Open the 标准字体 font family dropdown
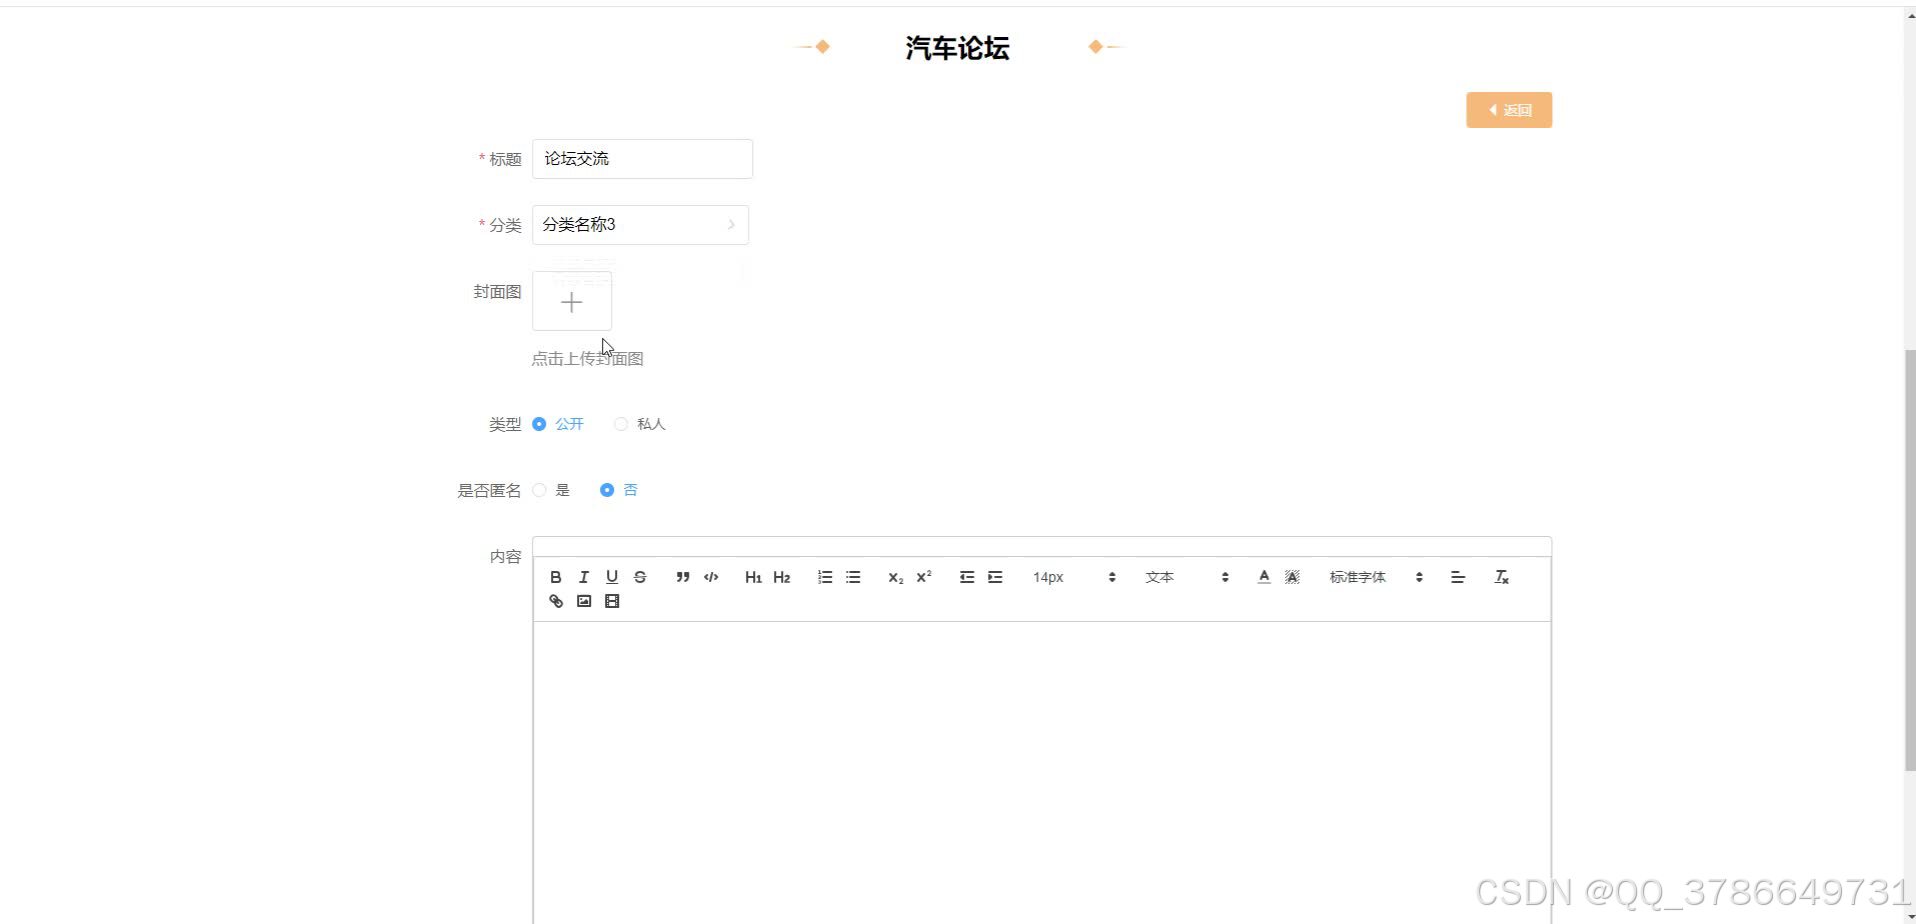The height and width of the screenshot is (924, 1916). [1358, 577]
